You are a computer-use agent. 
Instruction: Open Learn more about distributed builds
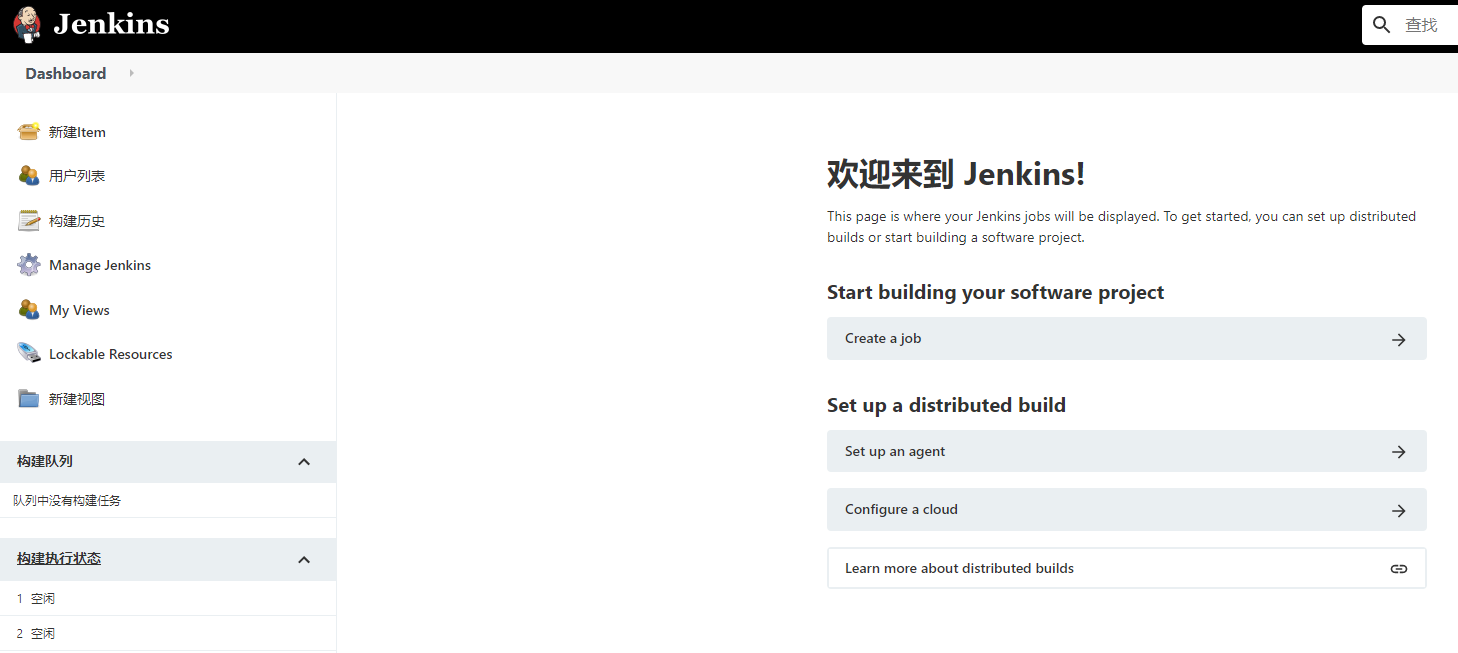click(x=1127, y=568)
